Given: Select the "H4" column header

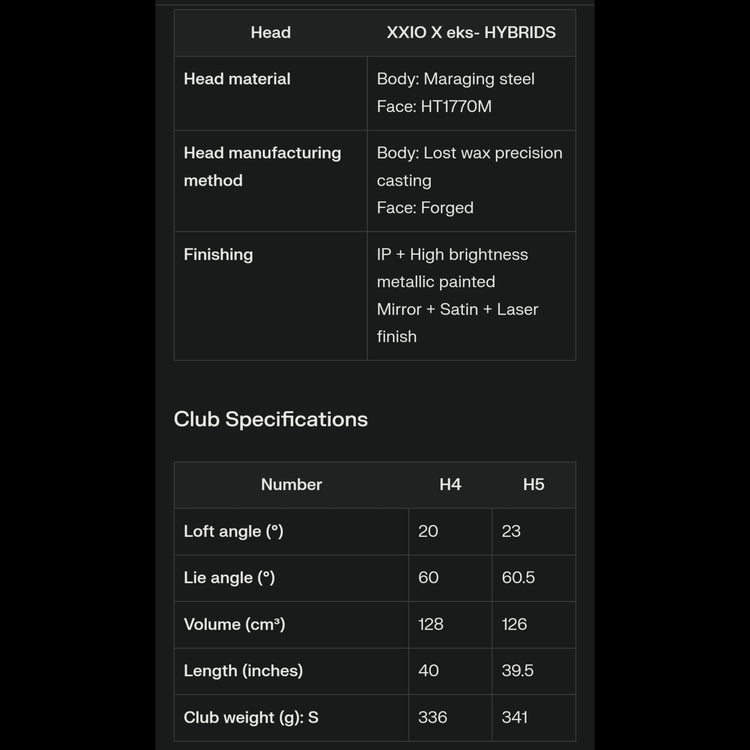Looking at the screenshot, I should (x=450, y=485).
